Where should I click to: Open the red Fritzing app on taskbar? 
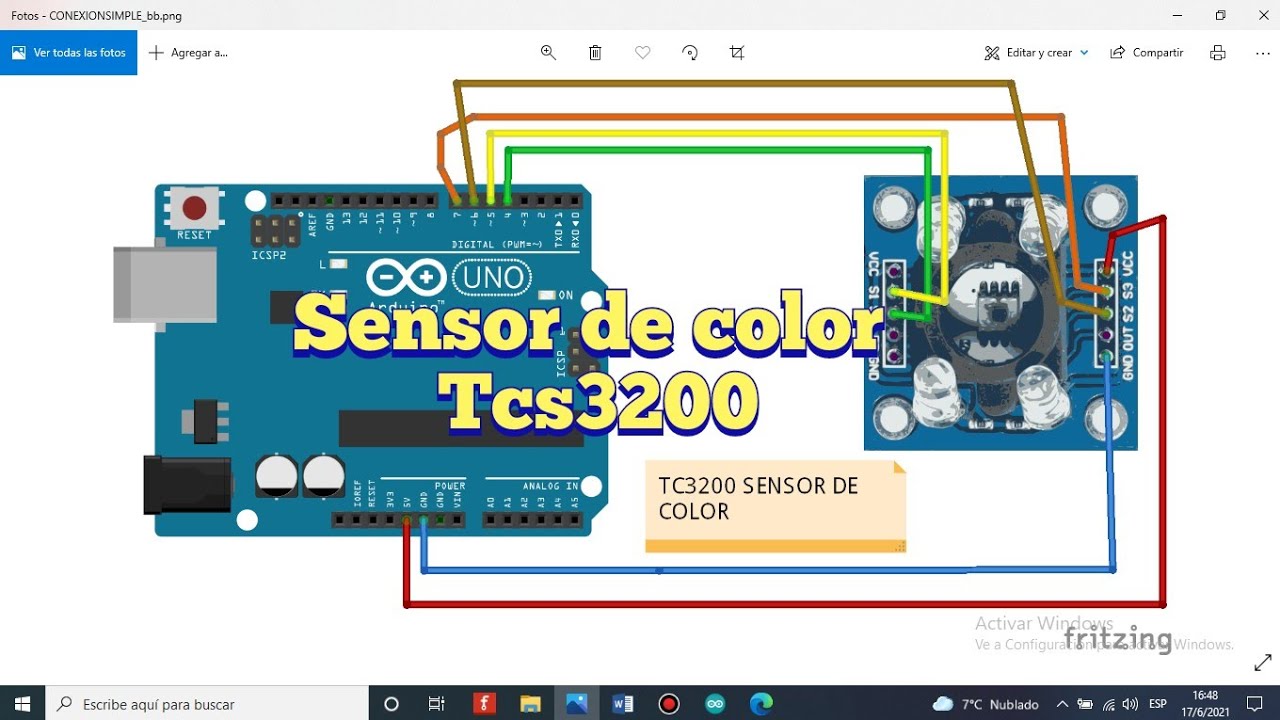[484, 704]
